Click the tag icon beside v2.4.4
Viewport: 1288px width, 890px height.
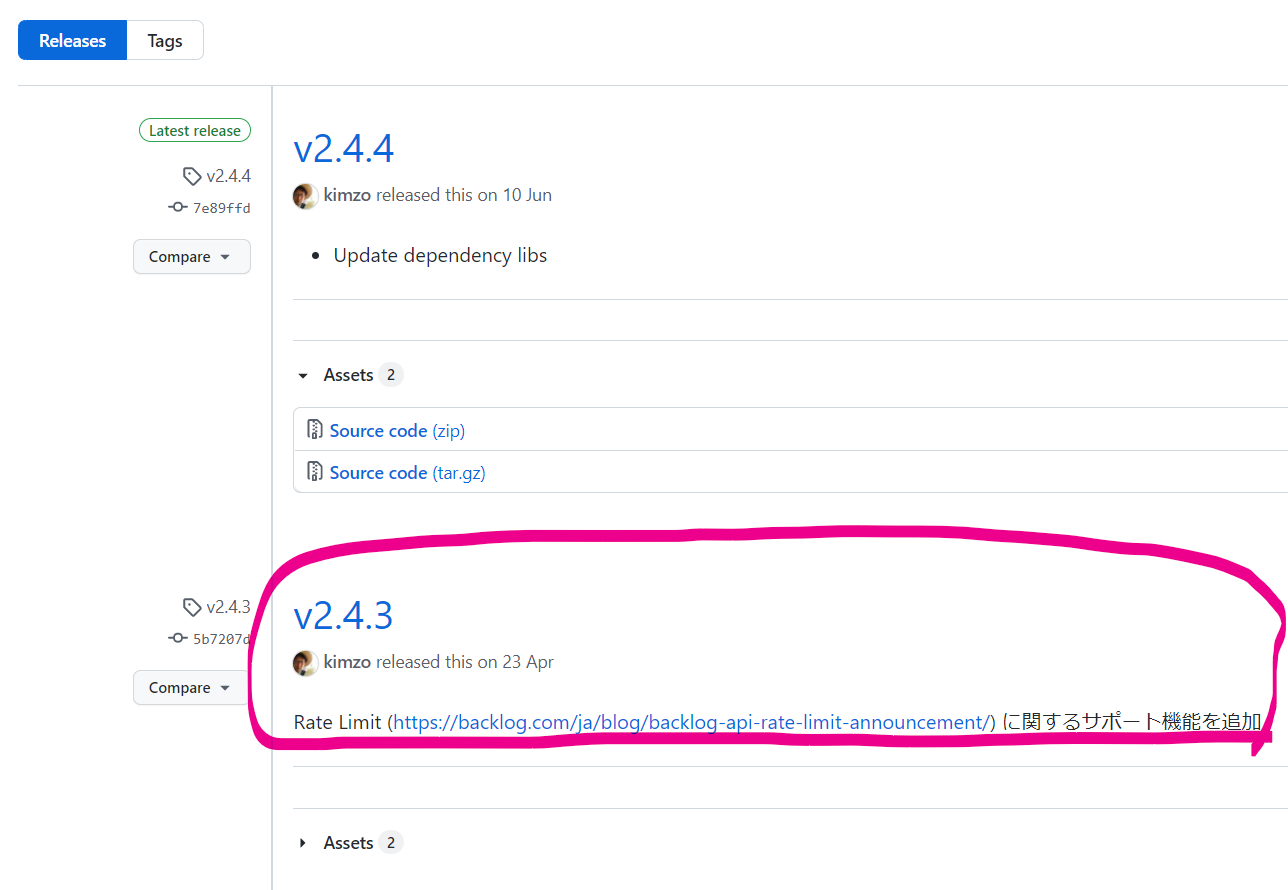tap(192, 175)
